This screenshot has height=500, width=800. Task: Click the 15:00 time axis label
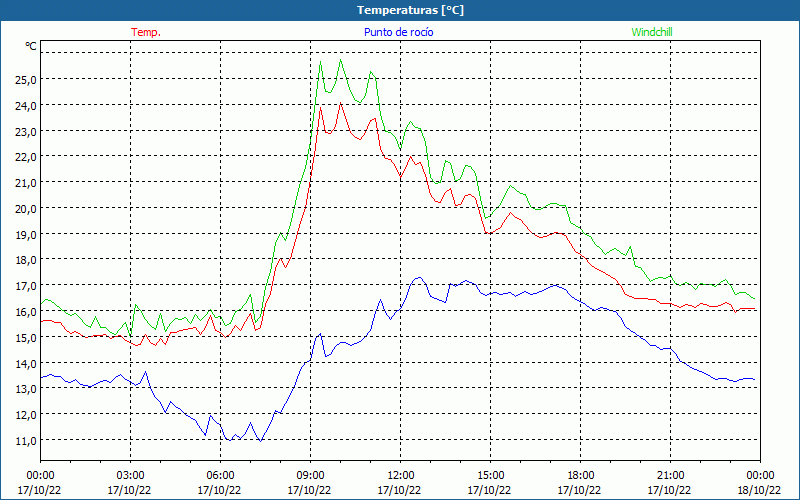click(x=490, y=476)
